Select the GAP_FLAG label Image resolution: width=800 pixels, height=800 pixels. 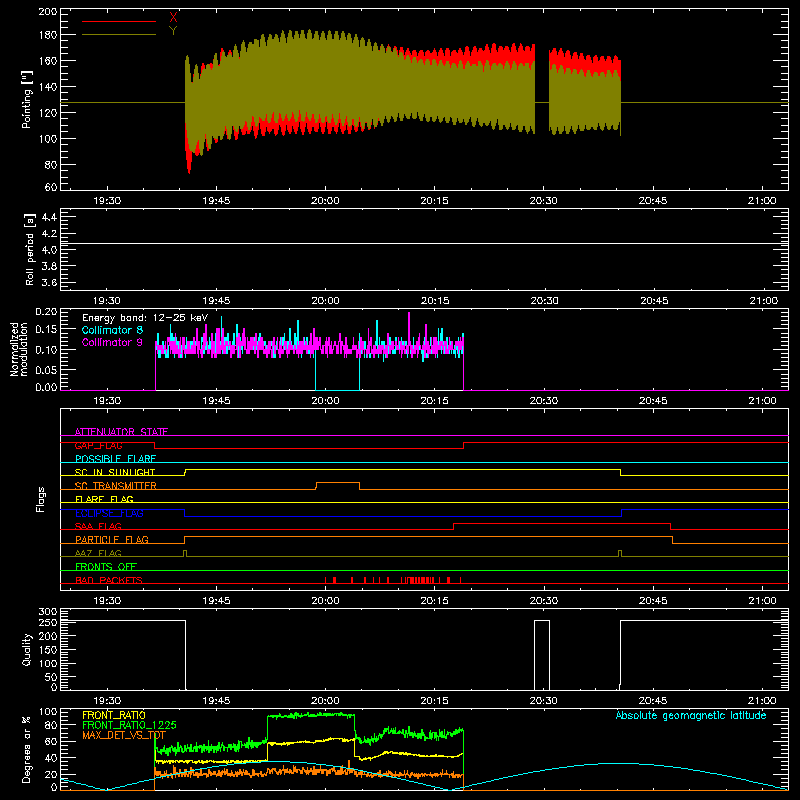click(x=99, y=445)
